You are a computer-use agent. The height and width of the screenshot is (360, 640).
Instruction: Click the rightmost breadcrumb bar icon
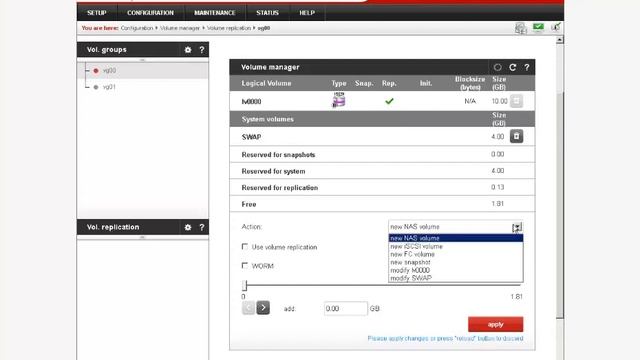click(x=556, y=28)
